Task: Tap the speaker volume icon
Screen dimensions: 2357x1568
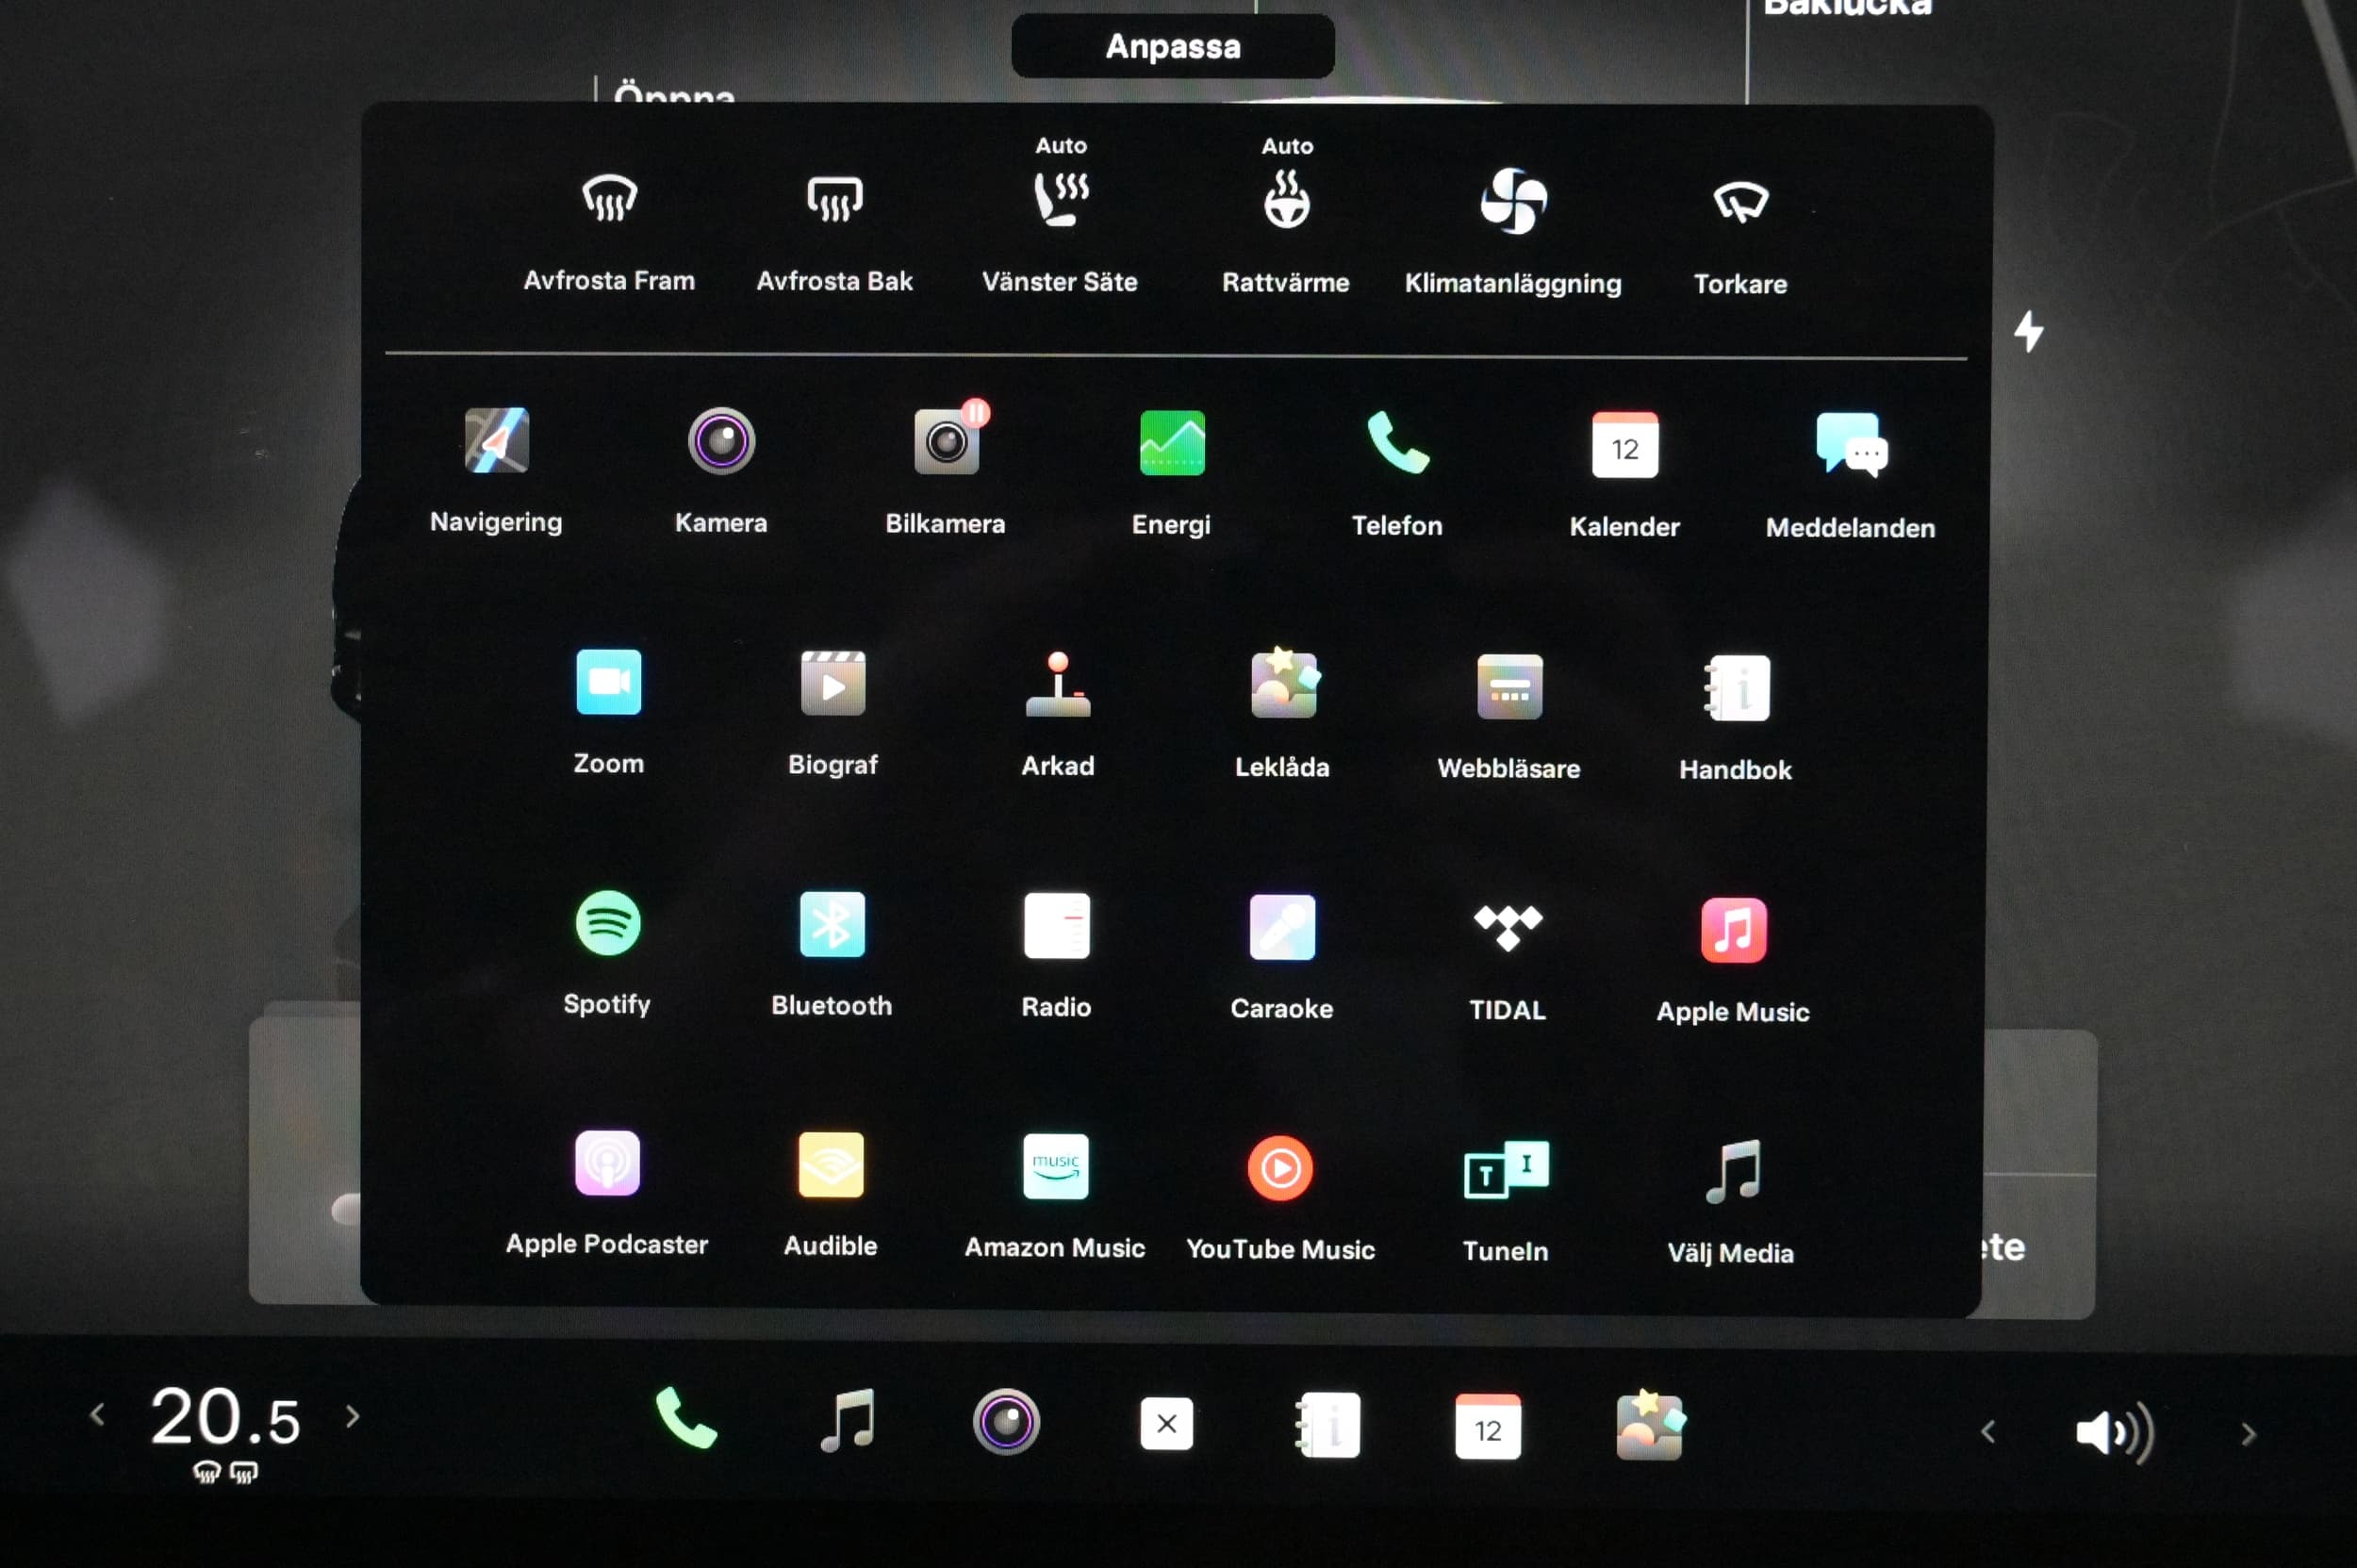Action: [x=2115, y=1433]
